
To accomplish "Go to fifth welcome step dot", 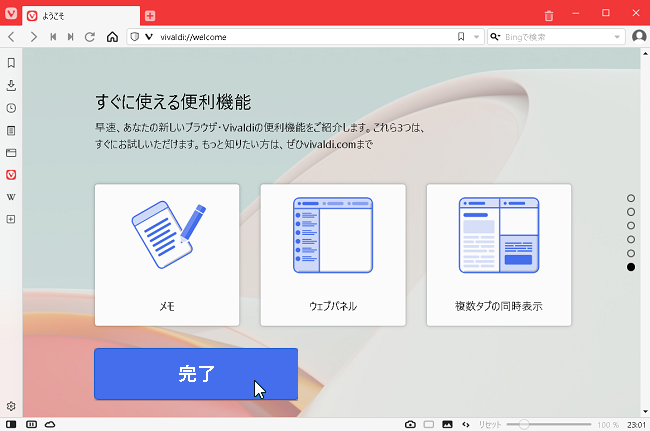I will click(631, 253).
